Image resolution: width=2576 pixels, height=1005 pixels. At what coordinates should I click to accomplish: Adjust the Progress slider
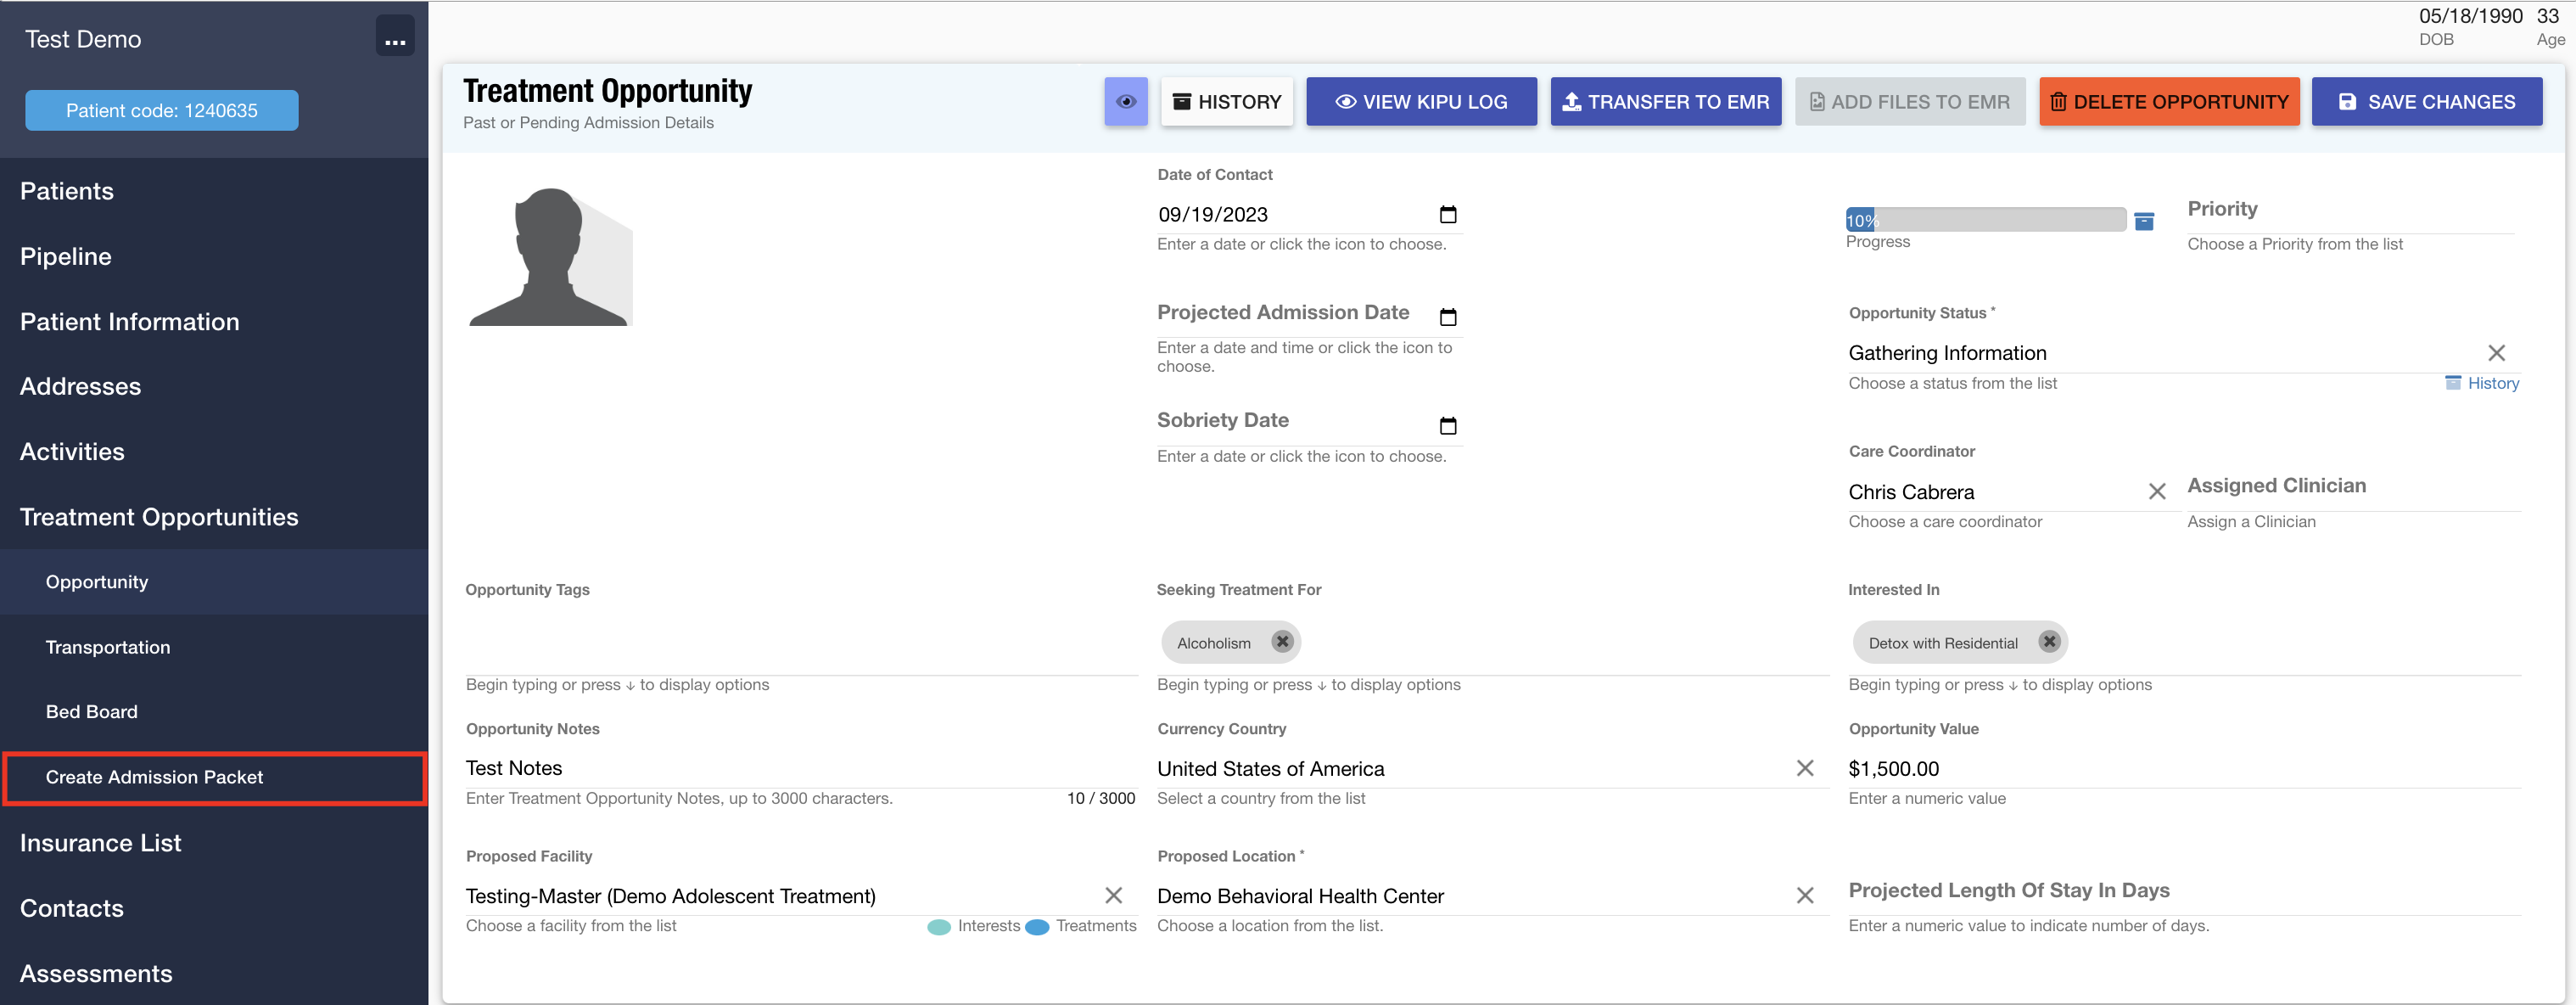pos(1985,220)
